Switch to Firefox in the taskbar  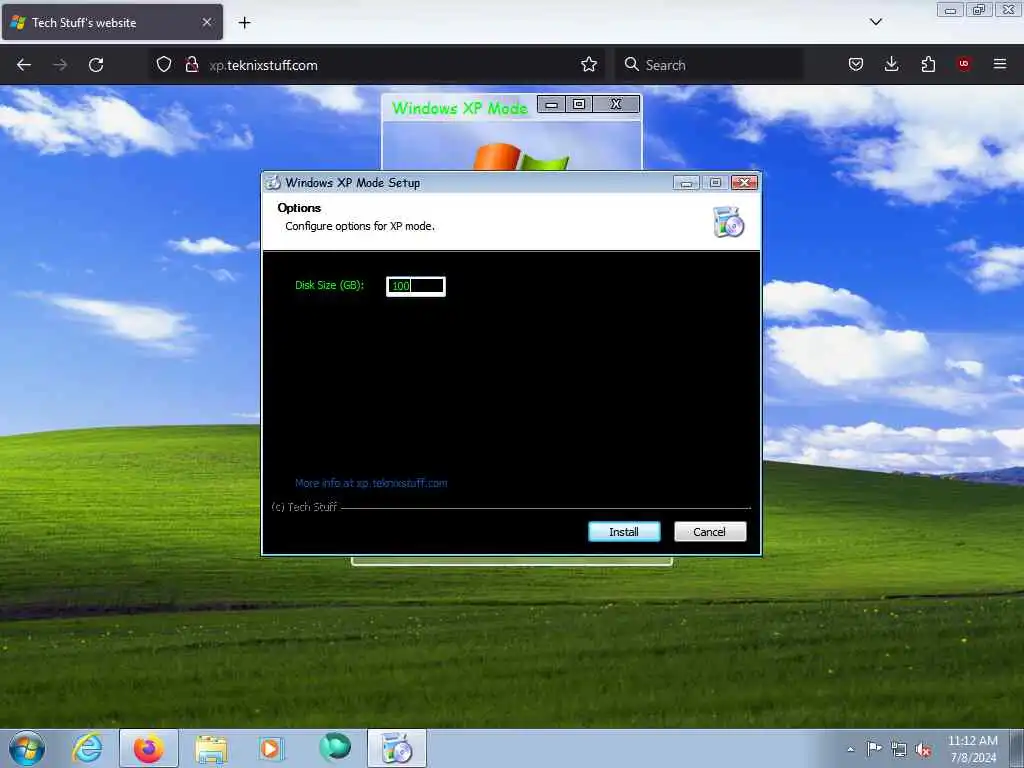(149, 748)
